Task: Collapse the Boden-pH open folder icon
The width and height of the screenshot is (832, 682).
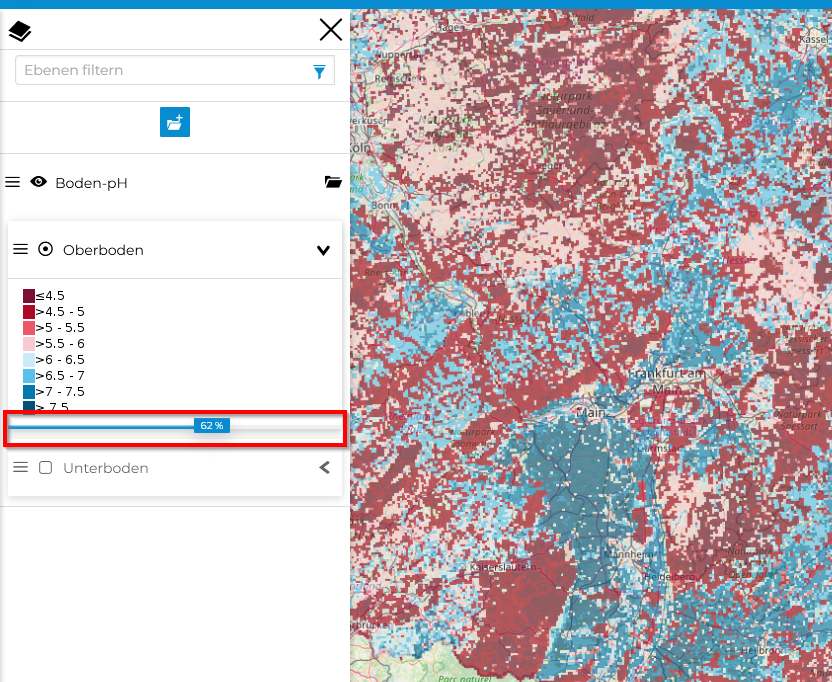Action: 333,182
